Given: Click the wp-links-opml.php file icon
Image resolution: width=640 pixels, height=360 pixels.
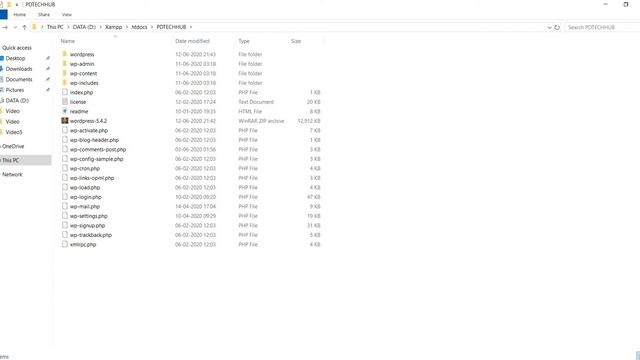Looking at the screenshot, I should pos(64,178).
